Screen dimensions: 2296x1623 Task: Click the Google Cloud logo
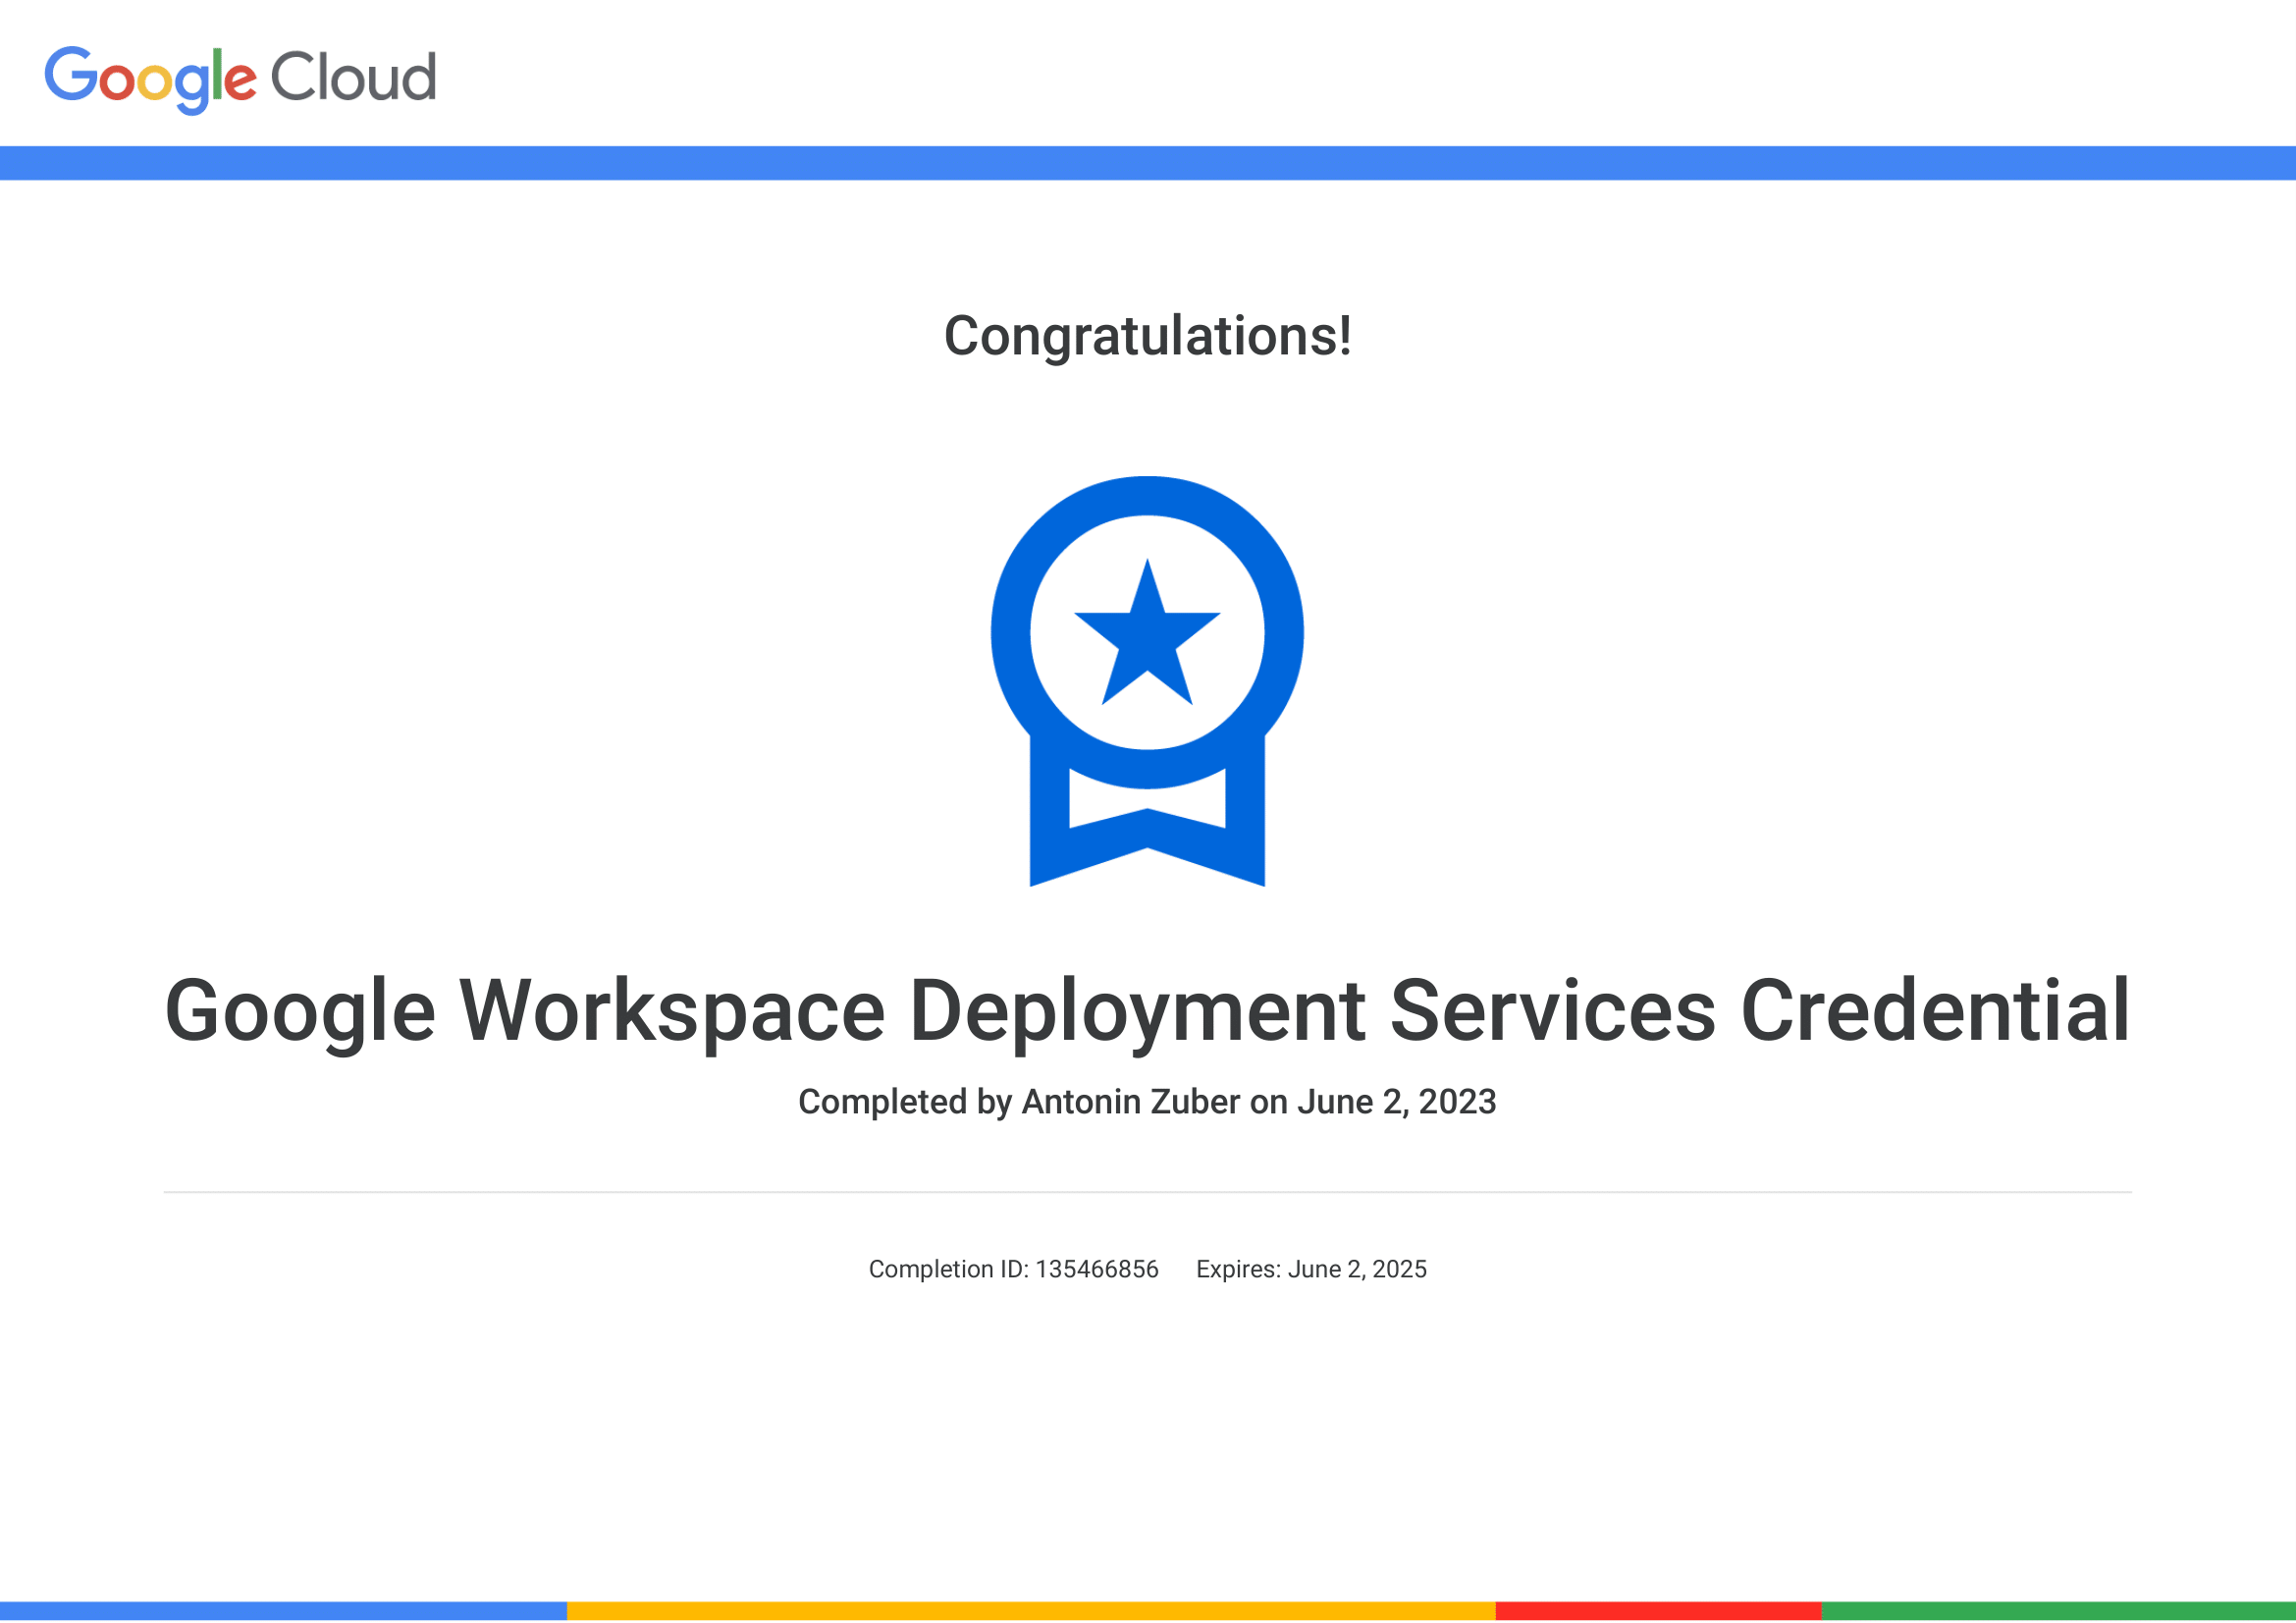pyautogui.click(x=240, y=79)
